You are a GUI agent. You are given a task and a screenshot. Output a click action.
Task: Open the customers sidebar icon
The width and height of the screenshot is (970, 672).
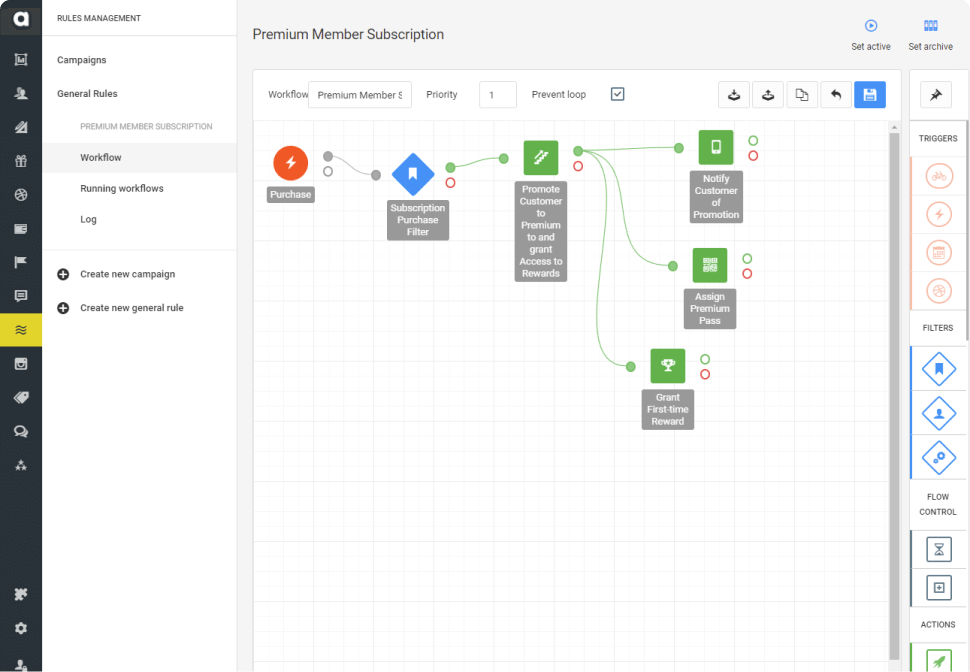click(x=21, y=93)
